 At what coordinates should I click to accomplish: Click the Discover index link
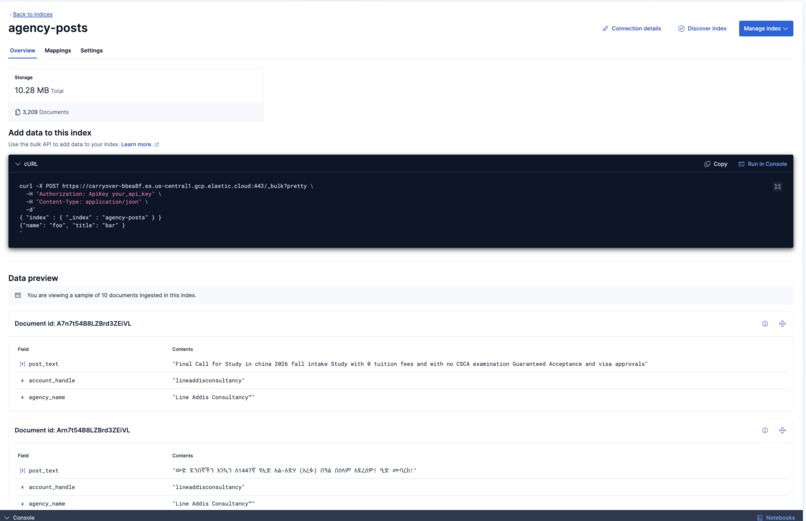tap(702, 28)
